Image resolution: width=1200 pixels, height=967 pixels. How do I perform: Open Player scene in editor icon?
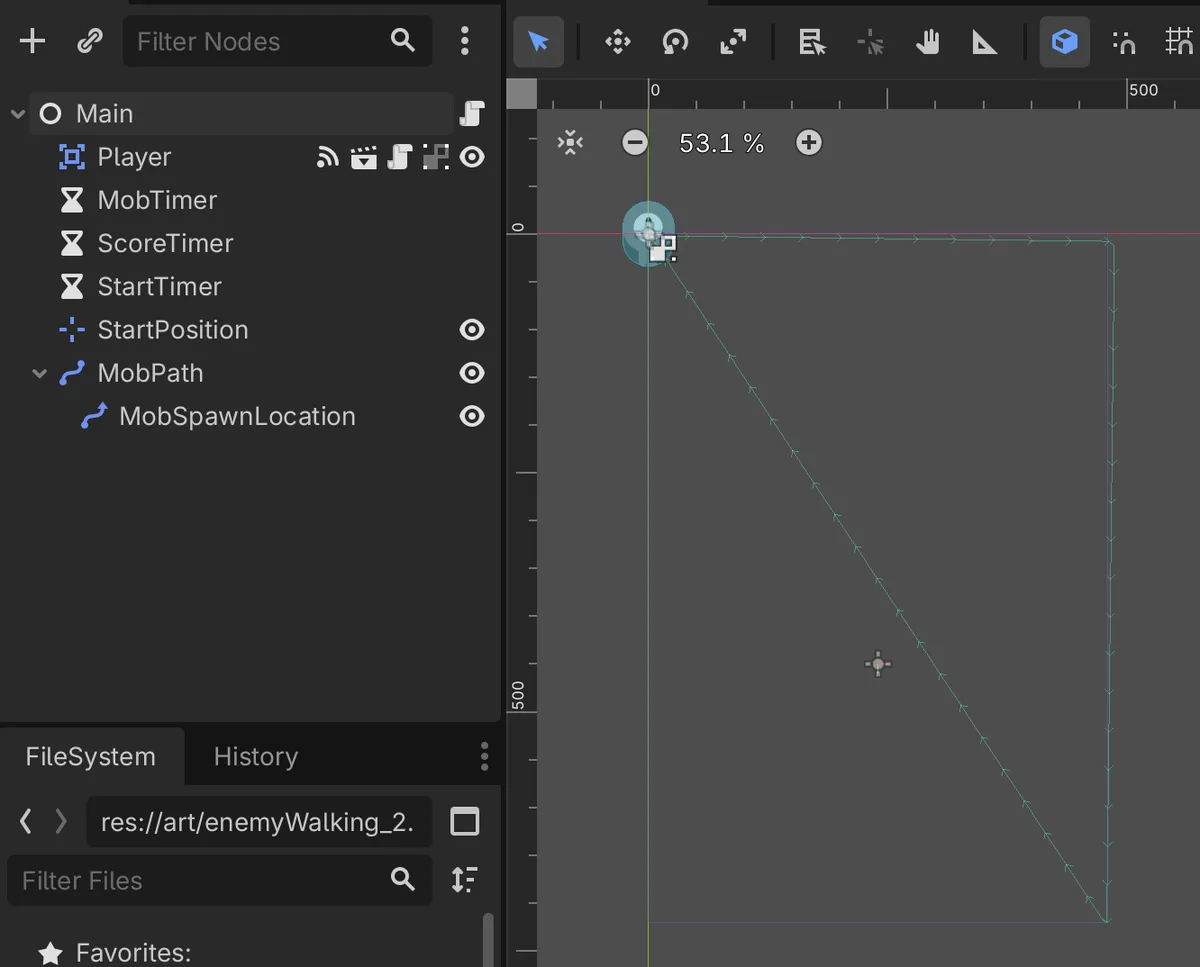[364, 157]
